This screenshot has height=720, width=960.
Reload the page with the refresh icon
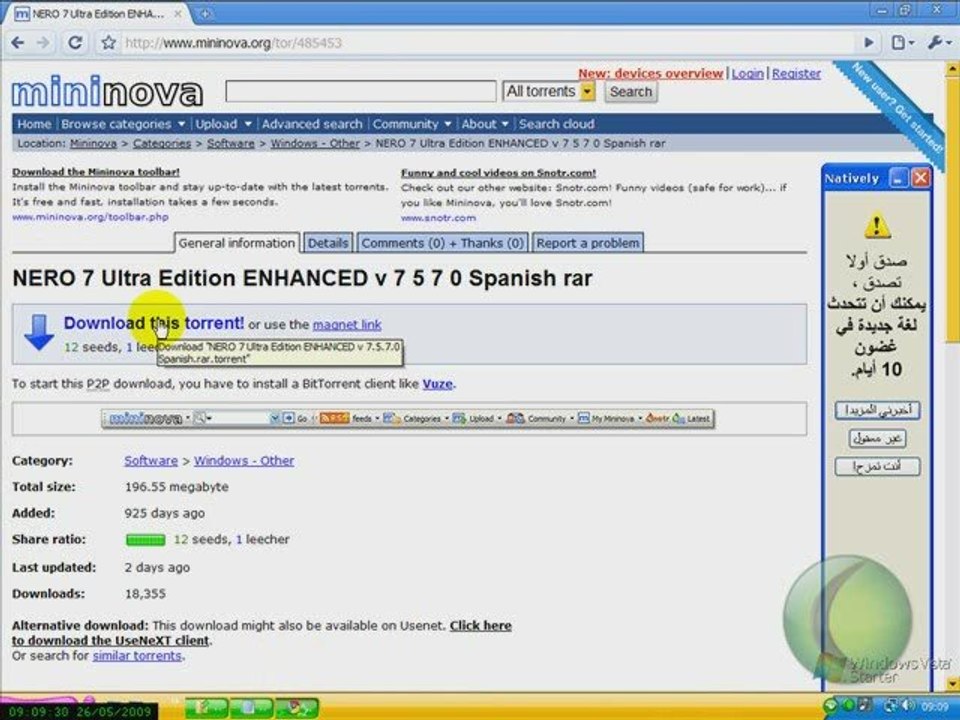(x=75, y=43)
